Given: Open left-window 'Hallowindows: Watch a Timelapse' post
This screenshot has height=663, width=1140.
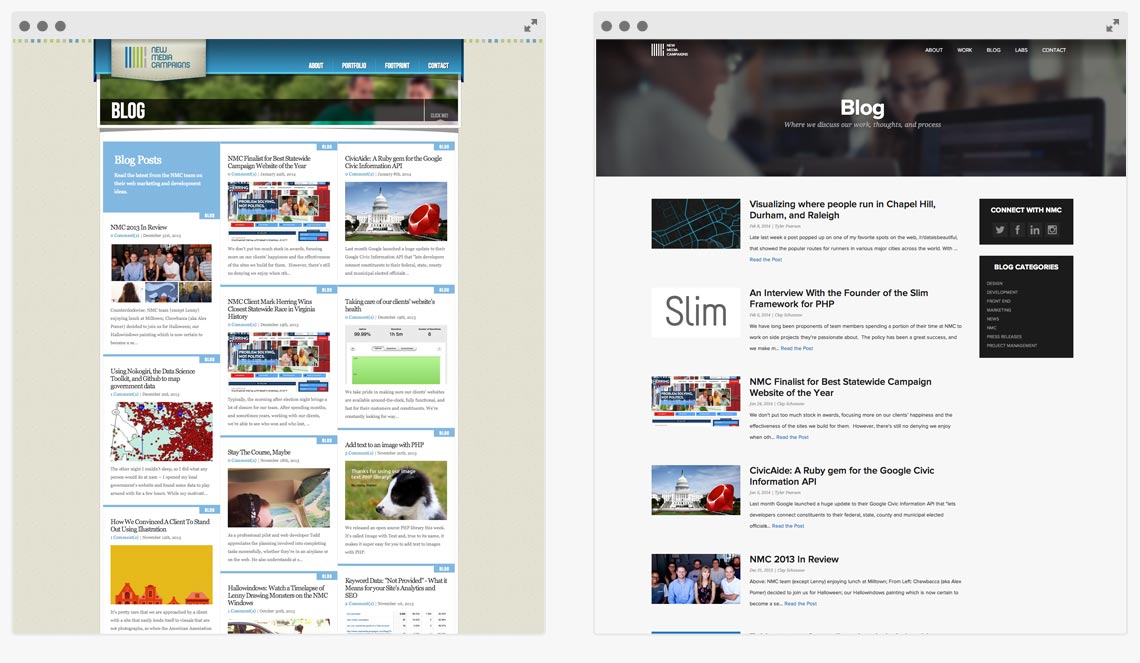Looking at the screenshot, I should click(278, 595).
